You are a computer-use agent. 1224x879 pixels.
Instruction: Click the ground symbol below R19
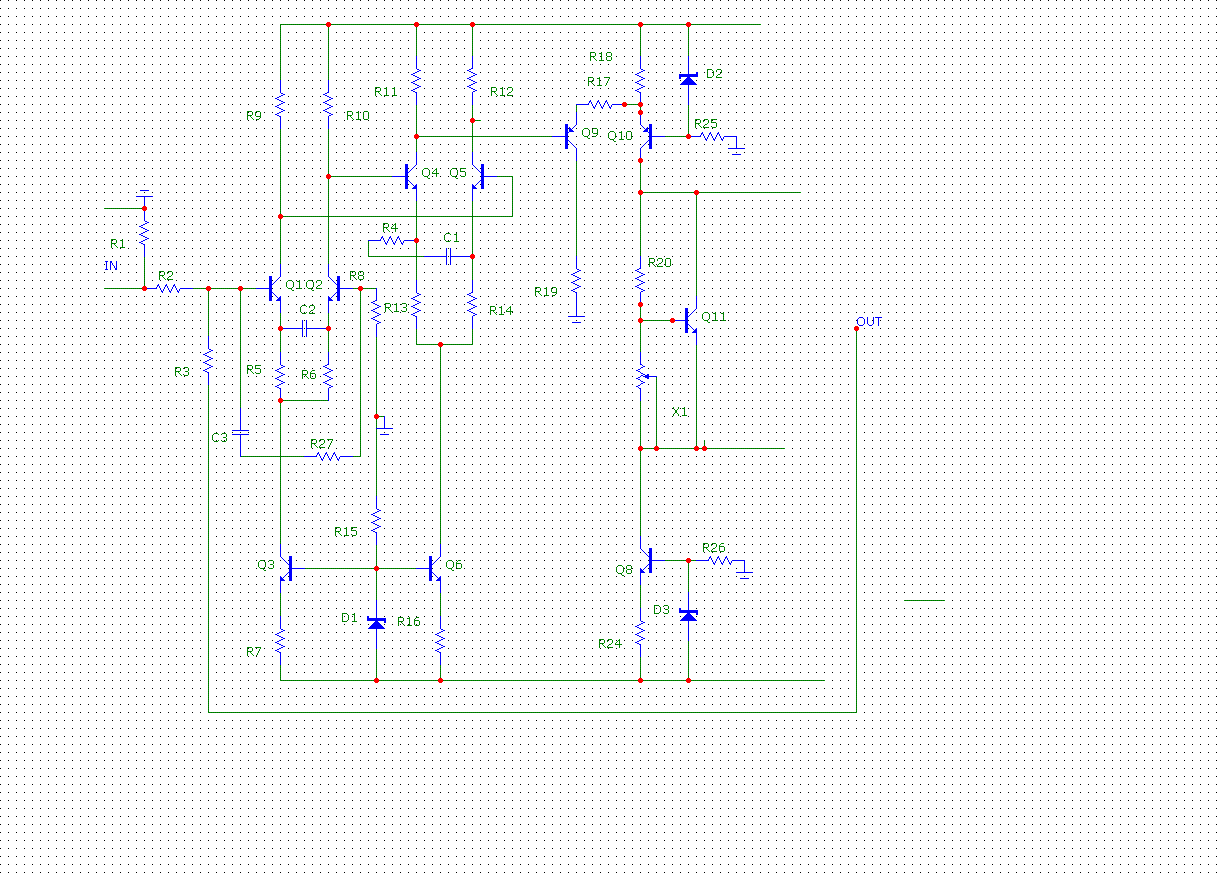576,317
